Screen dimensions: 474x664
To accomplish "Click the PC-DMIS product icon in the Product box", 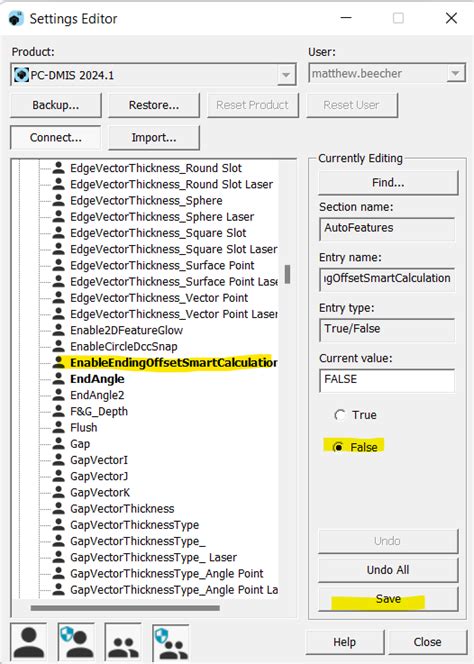I will (x=21, y=75).
